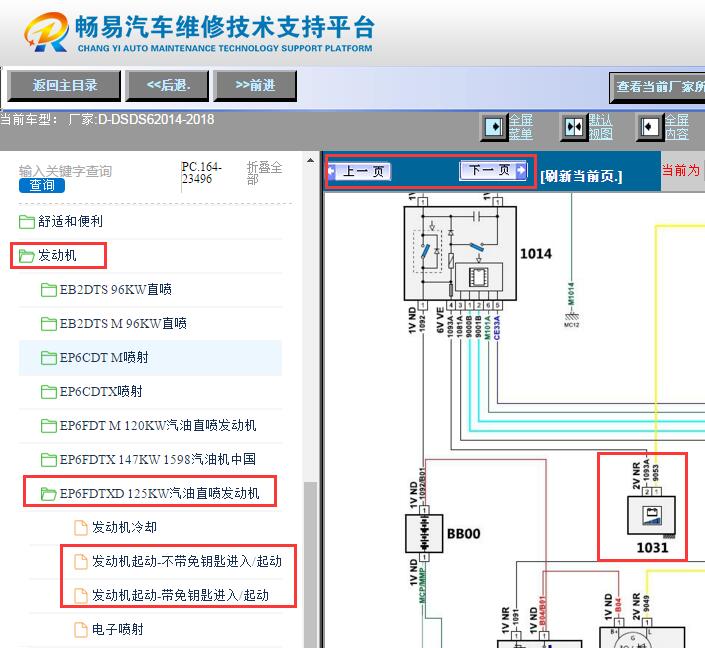705x648 pixels.
Task: Click folder icon beside EP6CDT M喷射
Action: 49,358
